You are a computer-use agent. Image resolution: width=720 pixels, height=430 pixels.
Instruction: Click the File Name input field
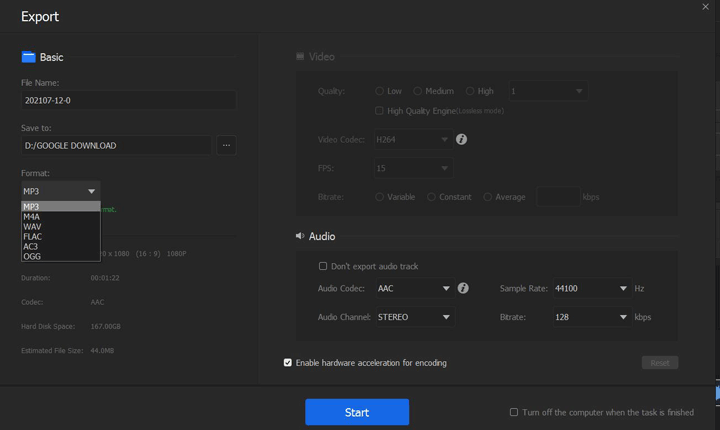(x=128, y=101)
